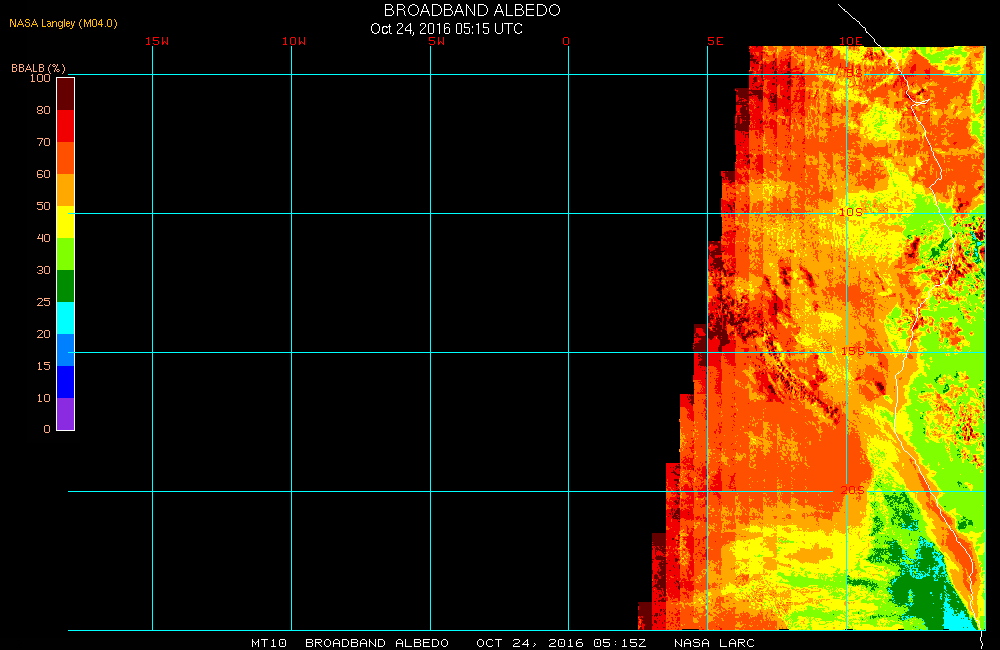
Task: Click the dark red 80-100% legend swatch
Action: pyautogui.click(x=65, y=93)
